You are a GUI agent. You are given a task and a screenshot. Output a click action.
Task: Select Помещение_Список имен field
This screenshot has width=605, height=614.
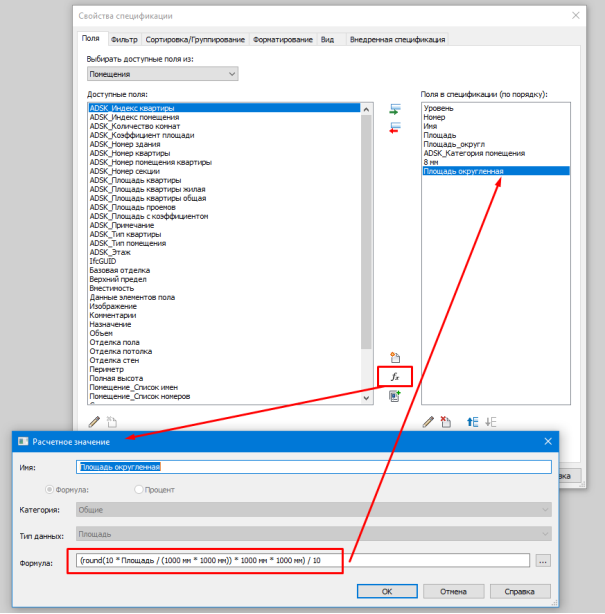[224, 387]
